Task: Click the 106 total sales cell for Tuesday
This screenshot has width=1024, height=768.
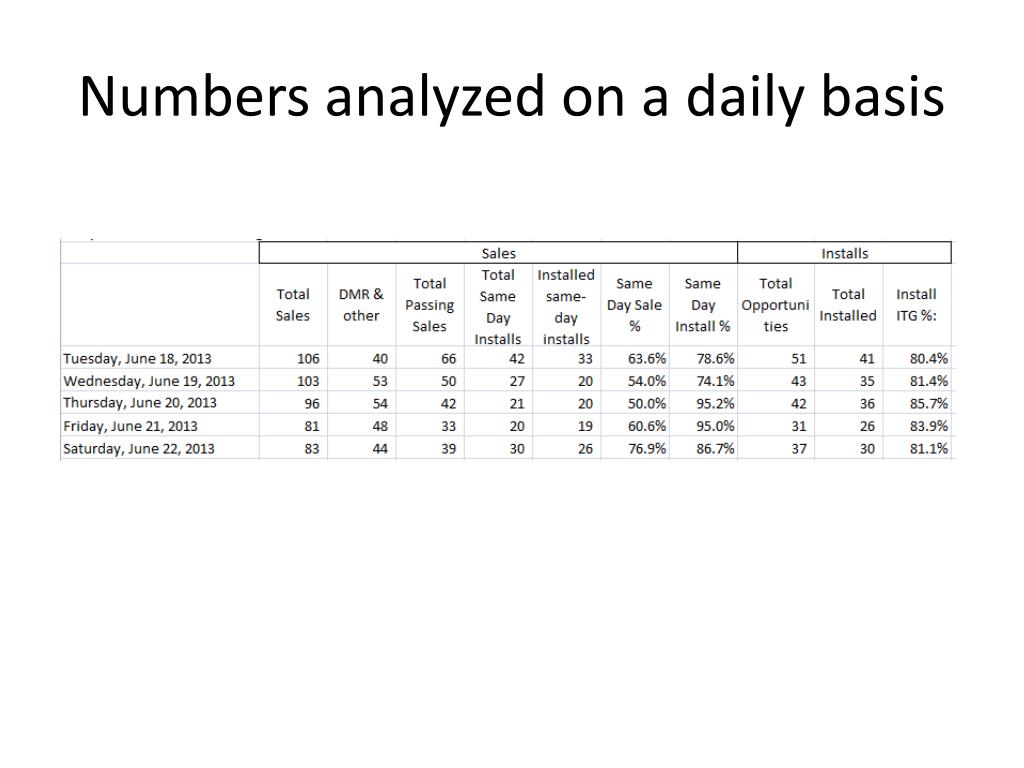Action: tap(308, 359)
